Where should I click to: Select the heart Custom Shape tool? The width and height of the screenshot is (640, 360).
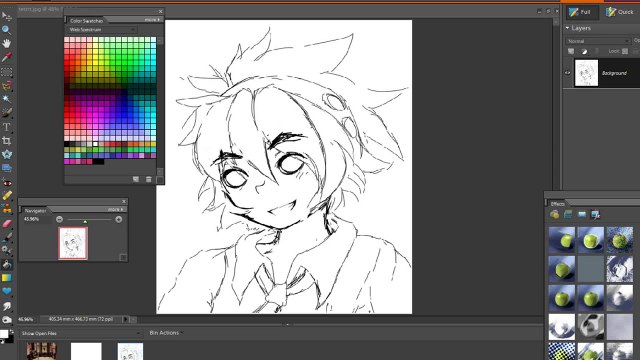(6, 291)
